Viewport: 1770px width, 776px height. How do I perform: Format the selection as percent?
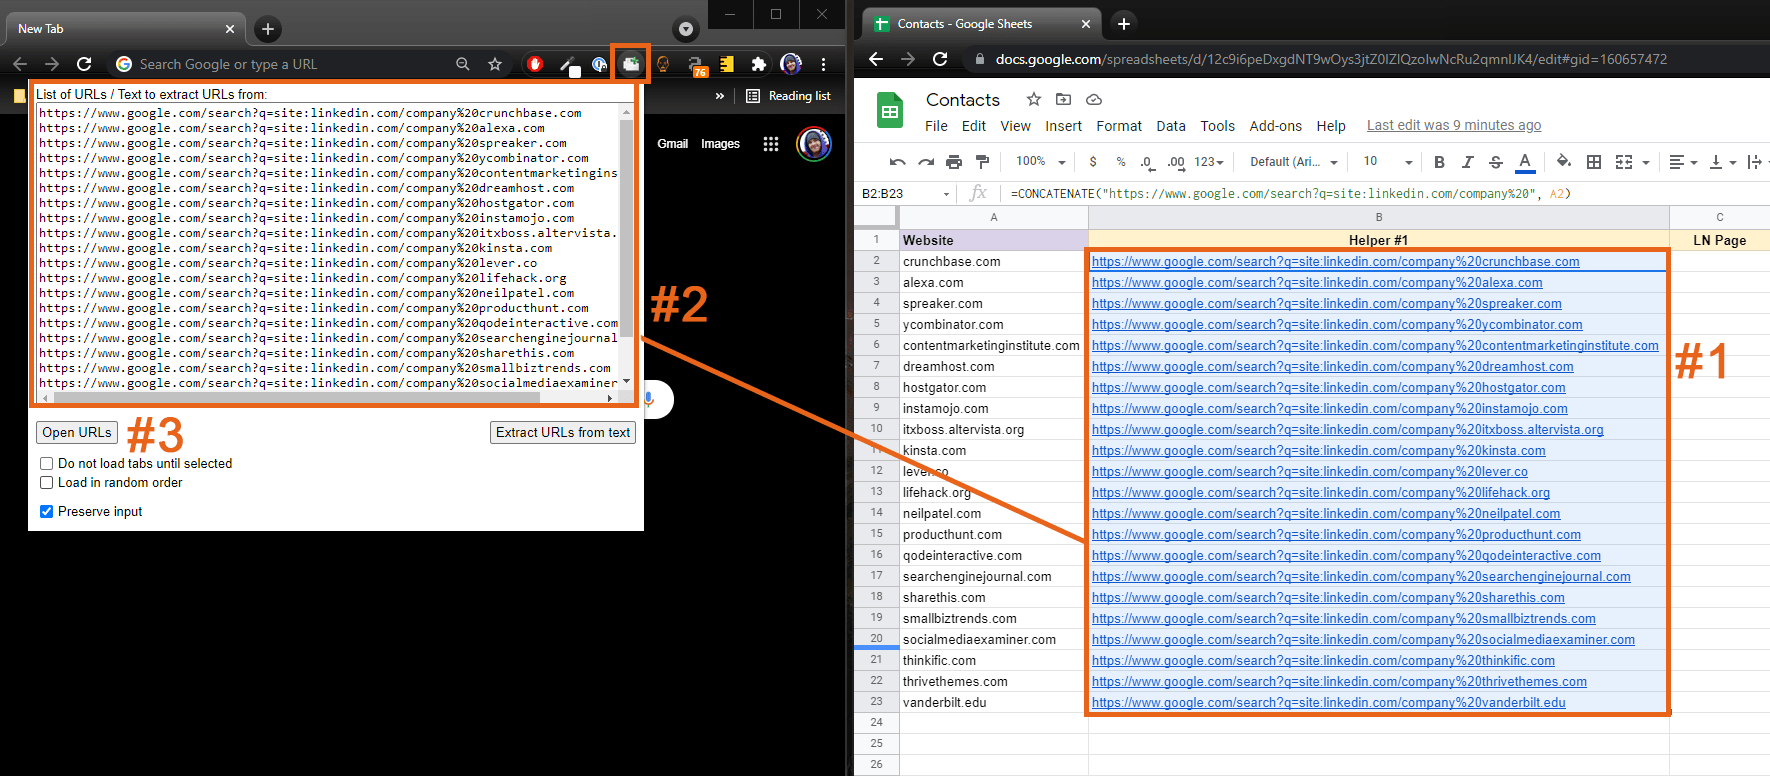click(1121, 162)
